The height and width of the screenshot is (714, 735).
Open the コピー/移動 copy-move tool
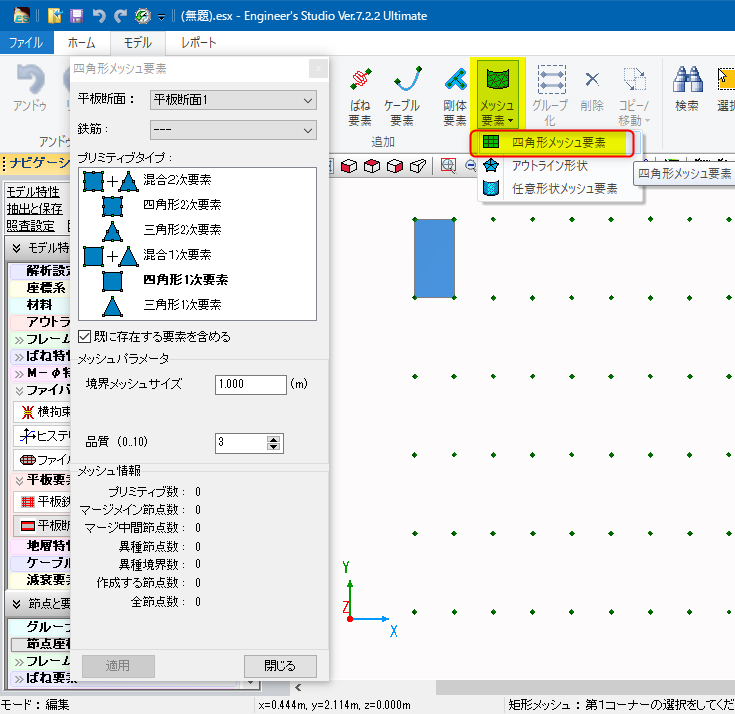634,96
